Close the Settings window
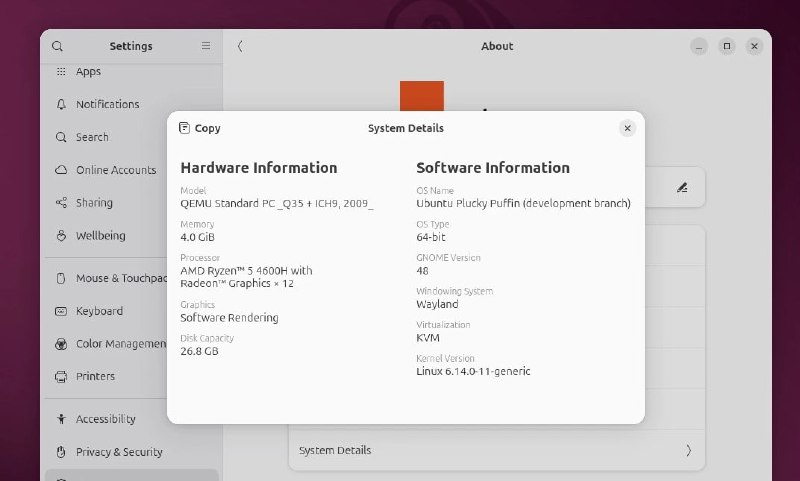800x481 pixels. [x=754, y=46]
